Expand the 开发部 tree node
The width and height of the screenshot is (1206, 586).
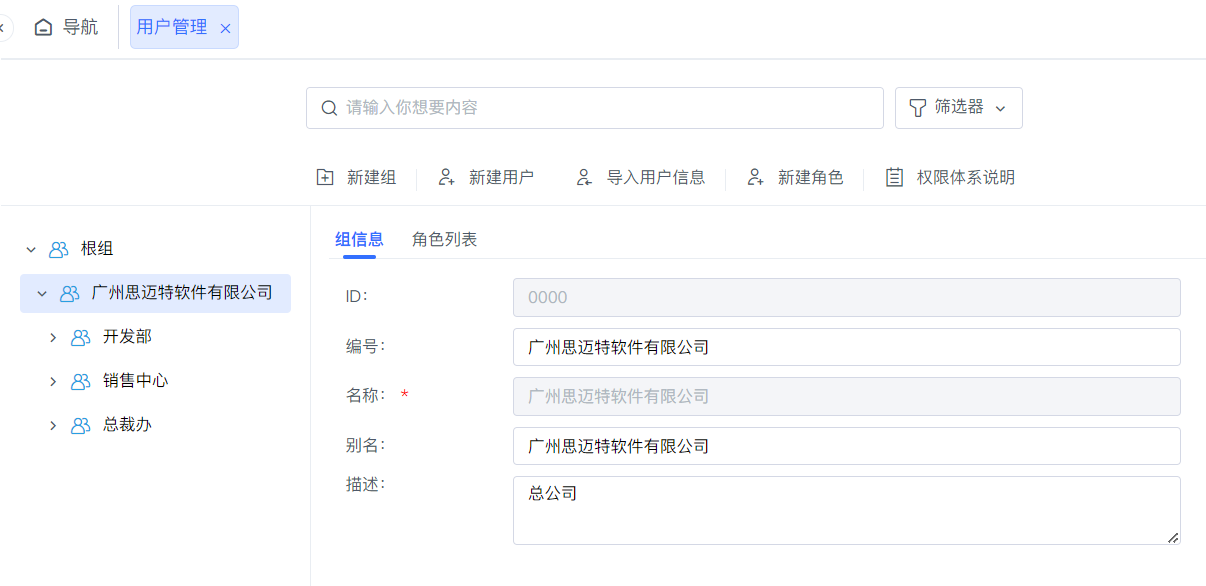(x=53, y=338)
